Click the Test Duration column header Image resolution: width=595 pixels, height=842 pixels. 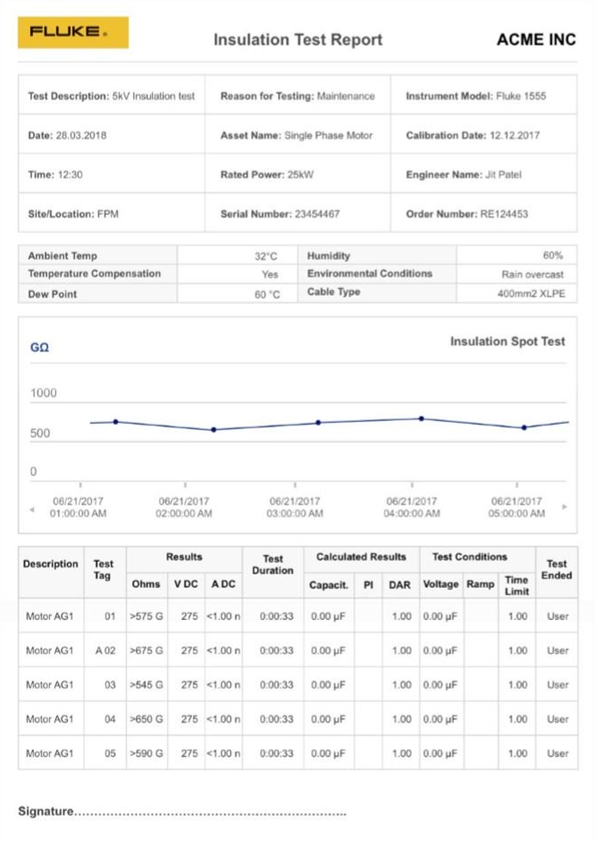[273, 564]
